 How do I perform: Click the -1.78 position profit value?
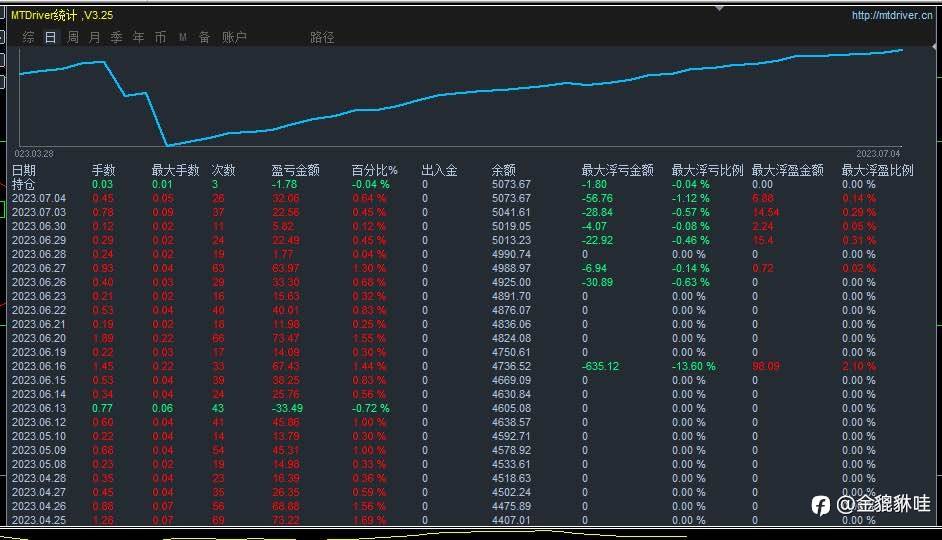[284, 184]
